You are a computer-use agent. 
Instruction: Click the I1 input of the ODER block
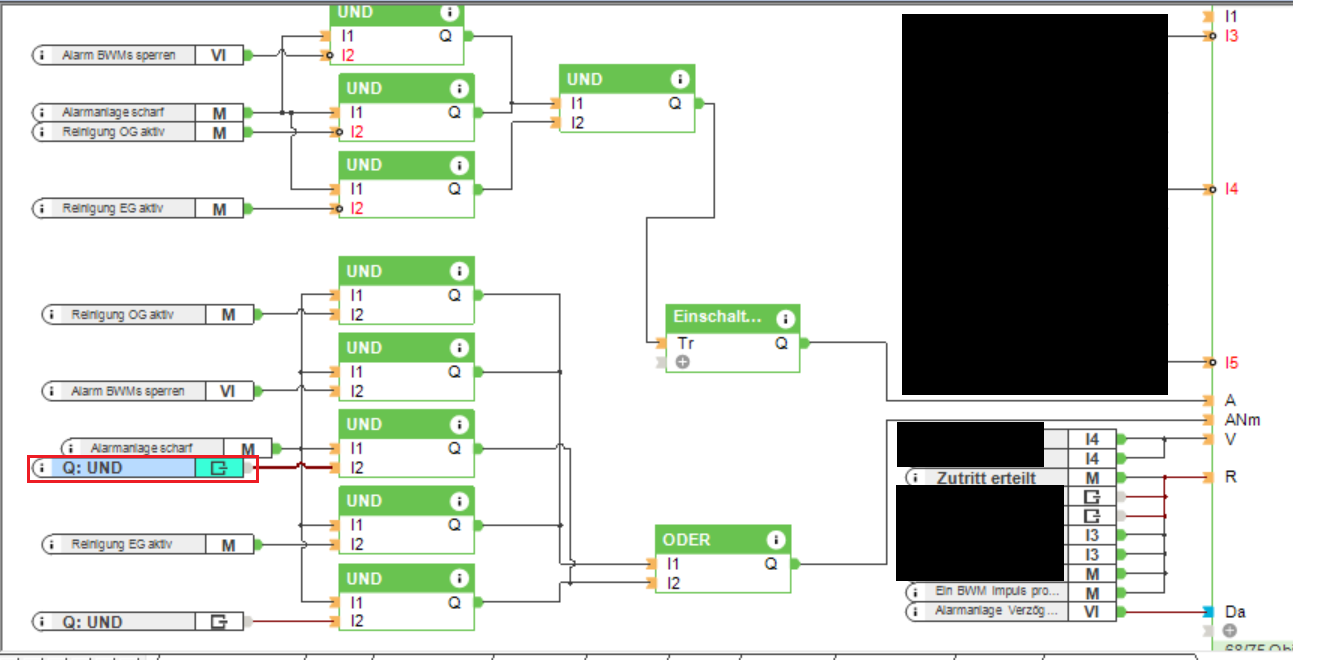click(673, 564)
